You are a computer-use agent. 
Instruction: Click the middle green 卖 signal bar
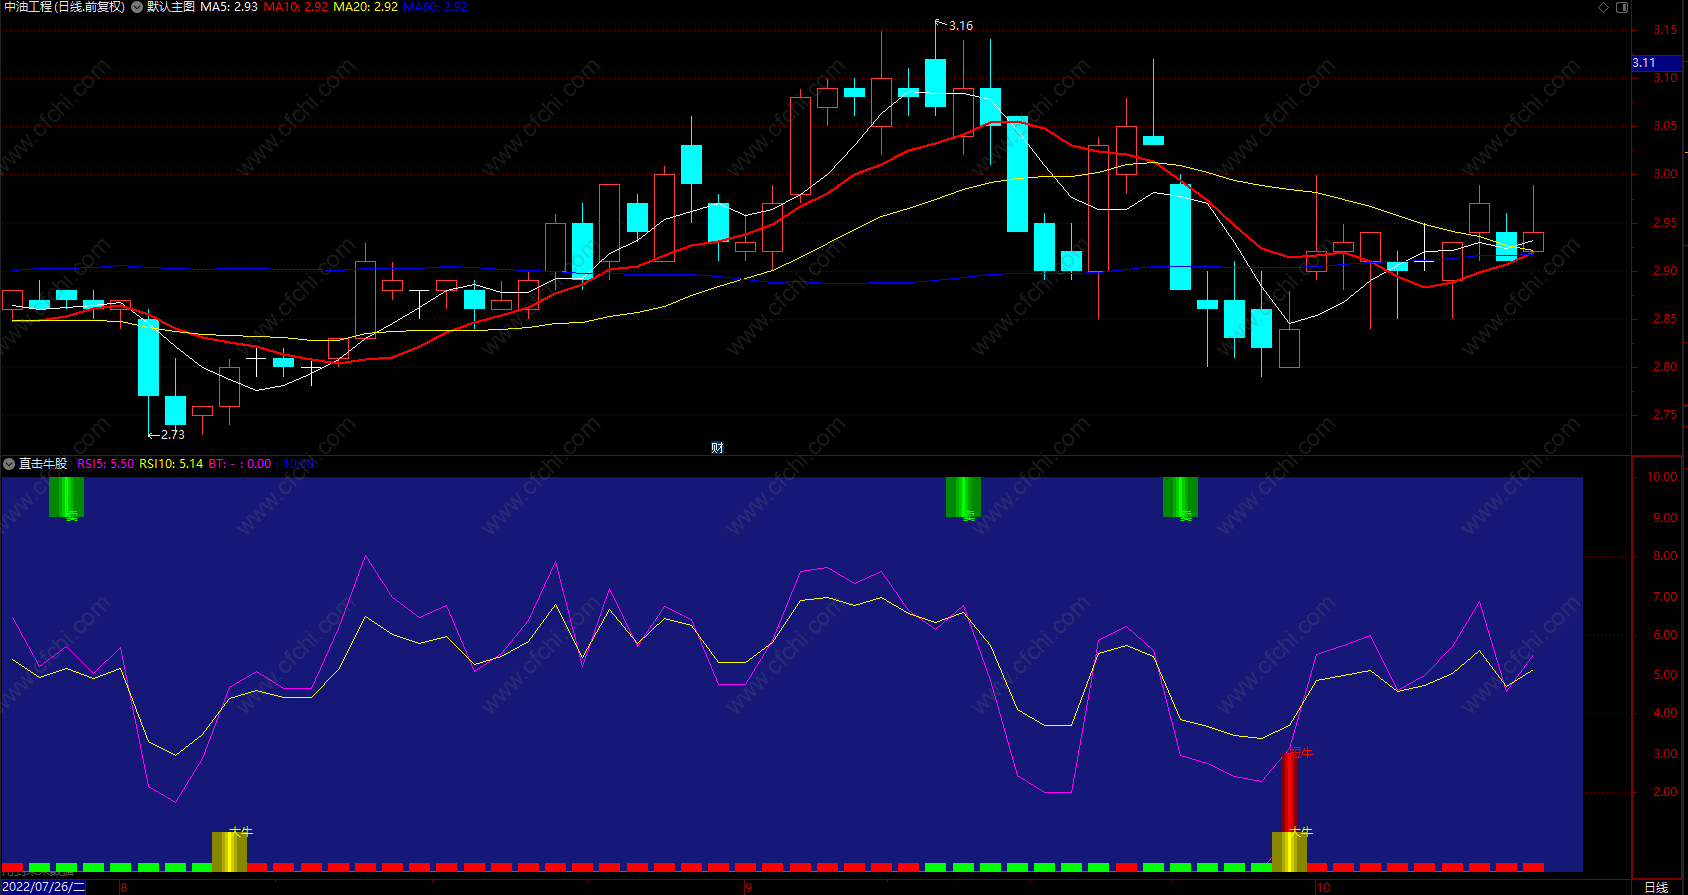[x=963, y=498]
